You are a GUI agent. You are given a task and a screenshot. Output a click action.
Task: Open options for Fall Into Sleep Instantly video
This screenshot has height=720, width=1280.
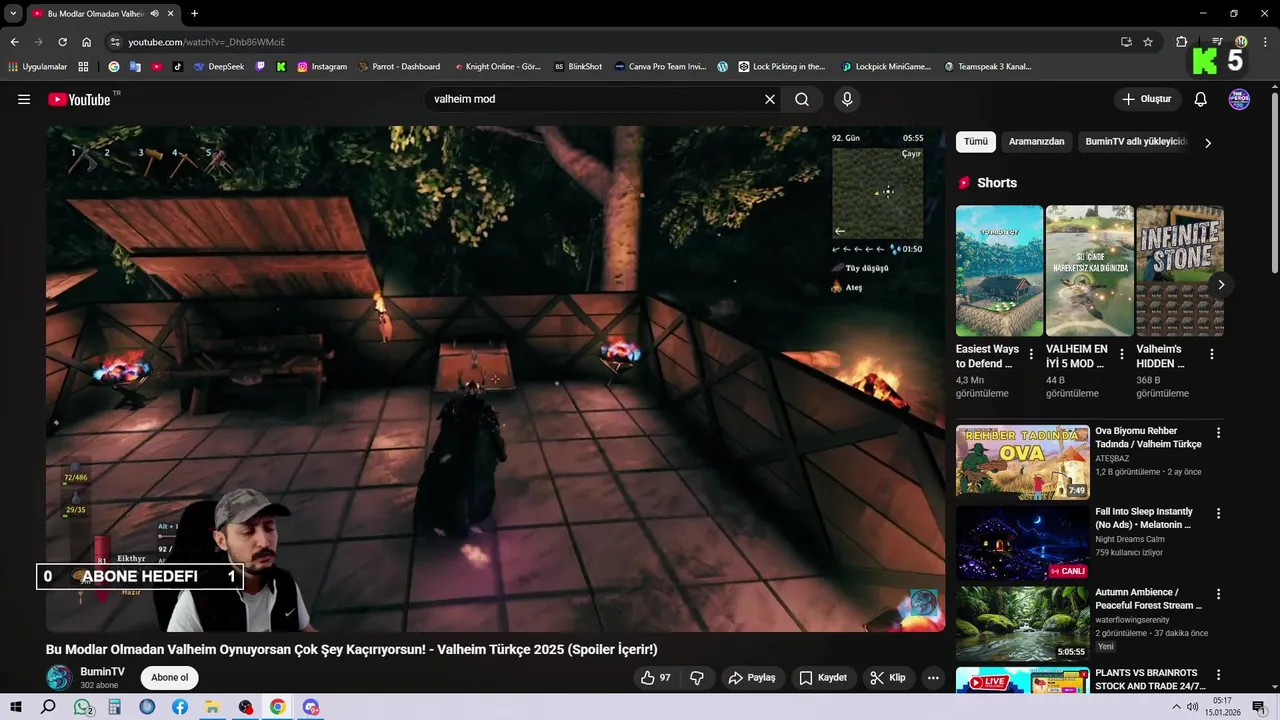(x=1218, y=513)
